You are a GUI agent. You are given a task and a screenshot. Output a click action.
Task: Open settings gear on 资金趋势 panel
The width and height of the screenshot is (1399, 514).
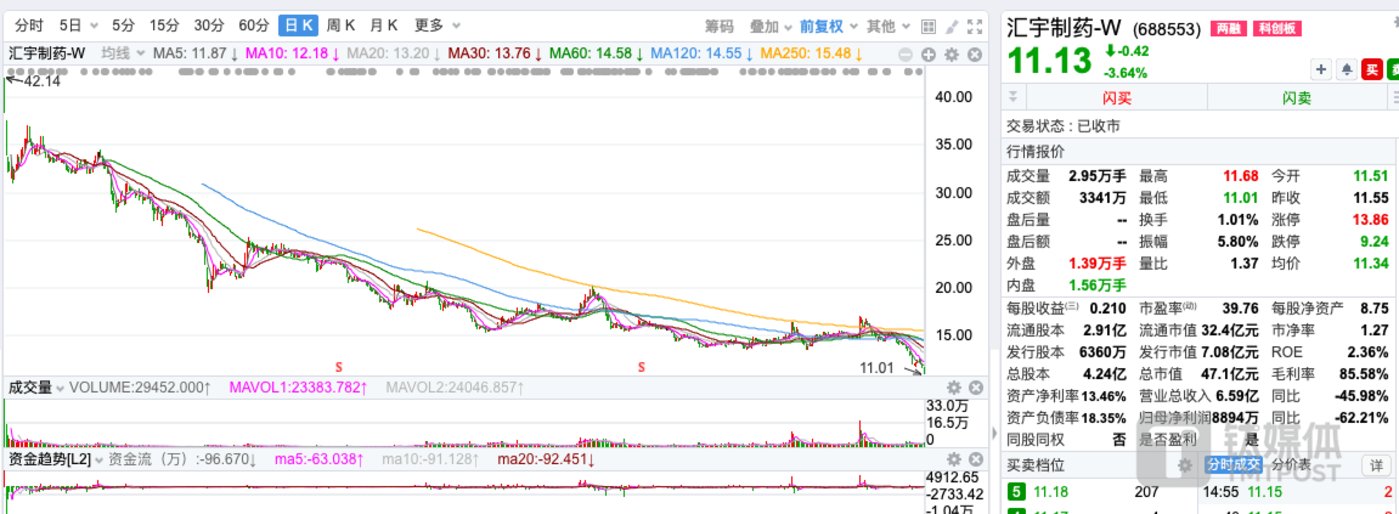pyautogui.click(x=953, y=459)
